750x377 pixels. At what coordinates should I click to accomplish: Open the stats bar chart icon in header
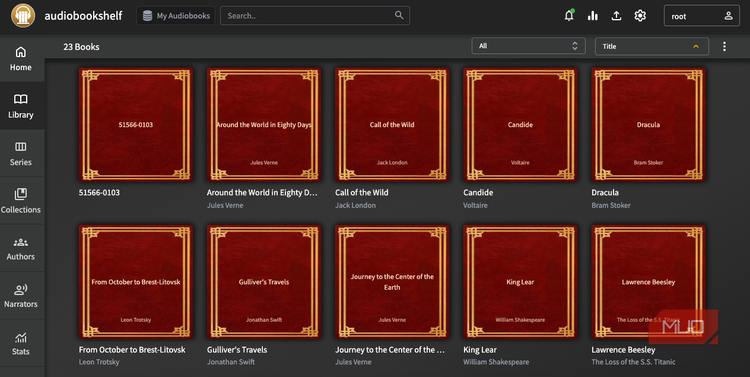[x=593, y=16]
